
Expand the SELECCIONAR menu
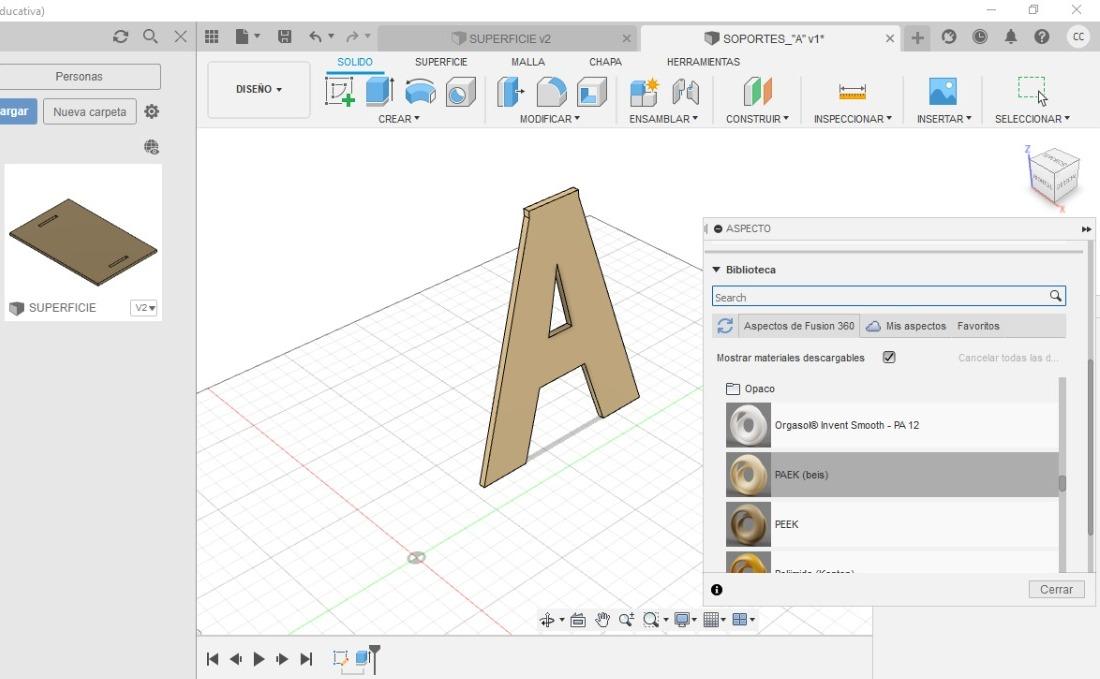point(1032,119)
